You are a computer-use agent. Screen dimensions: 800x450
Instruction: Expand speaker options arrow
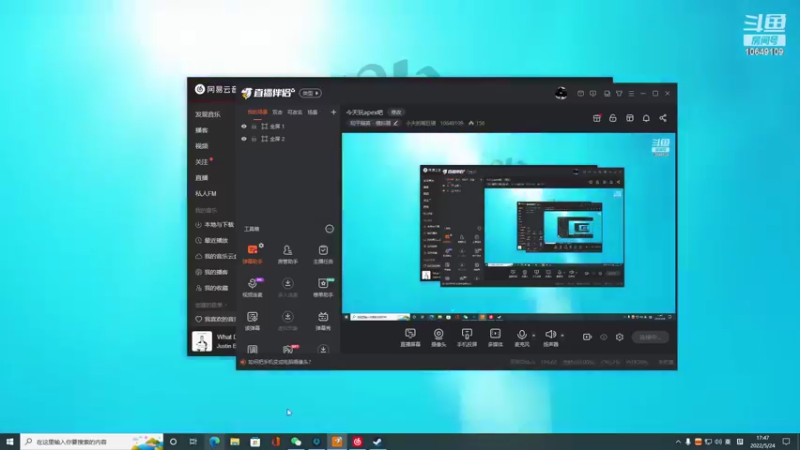coord(562,335)
